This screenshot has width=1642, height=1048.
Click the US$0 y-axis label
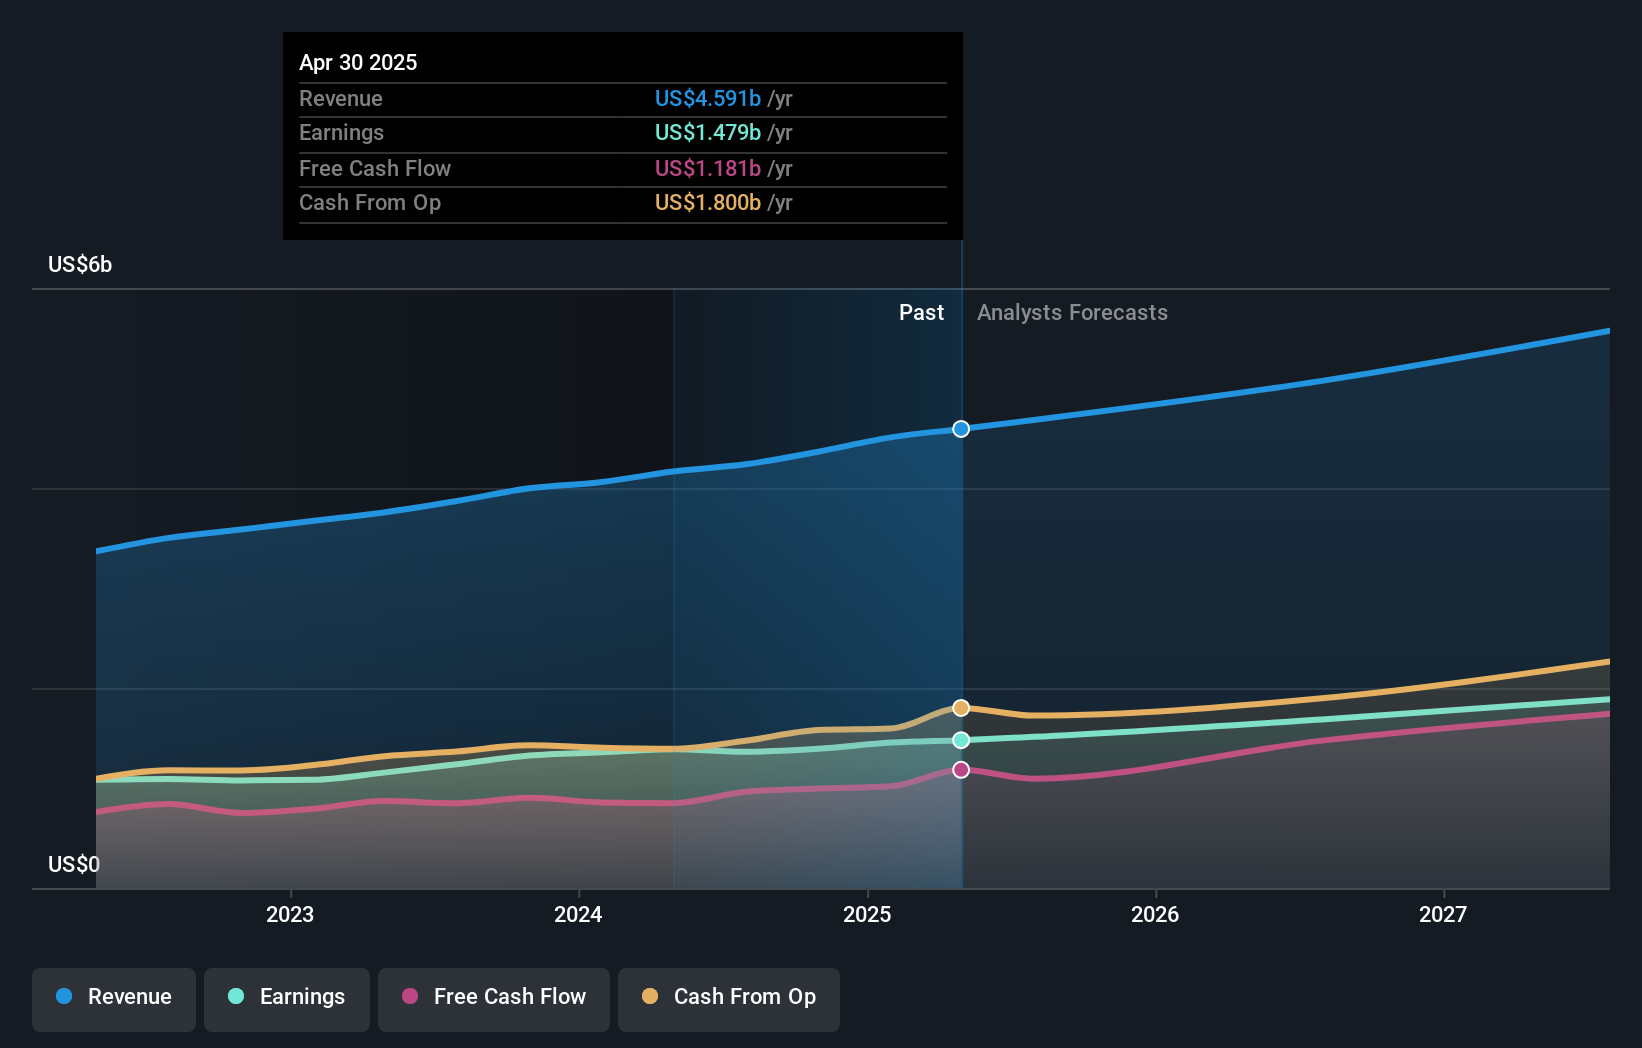tap(74, 864)
